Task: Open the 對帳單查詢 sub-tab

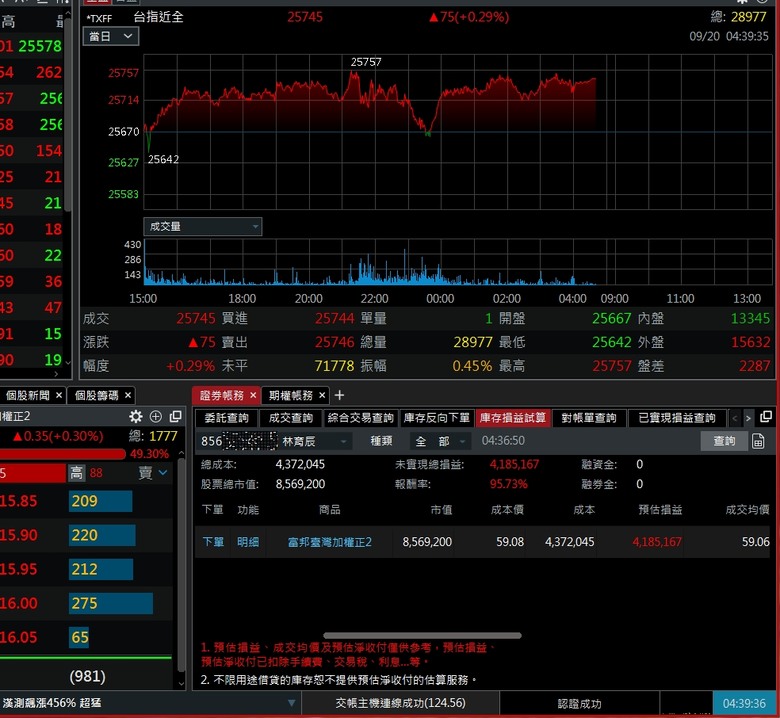Action: click(x=588, y=417)
